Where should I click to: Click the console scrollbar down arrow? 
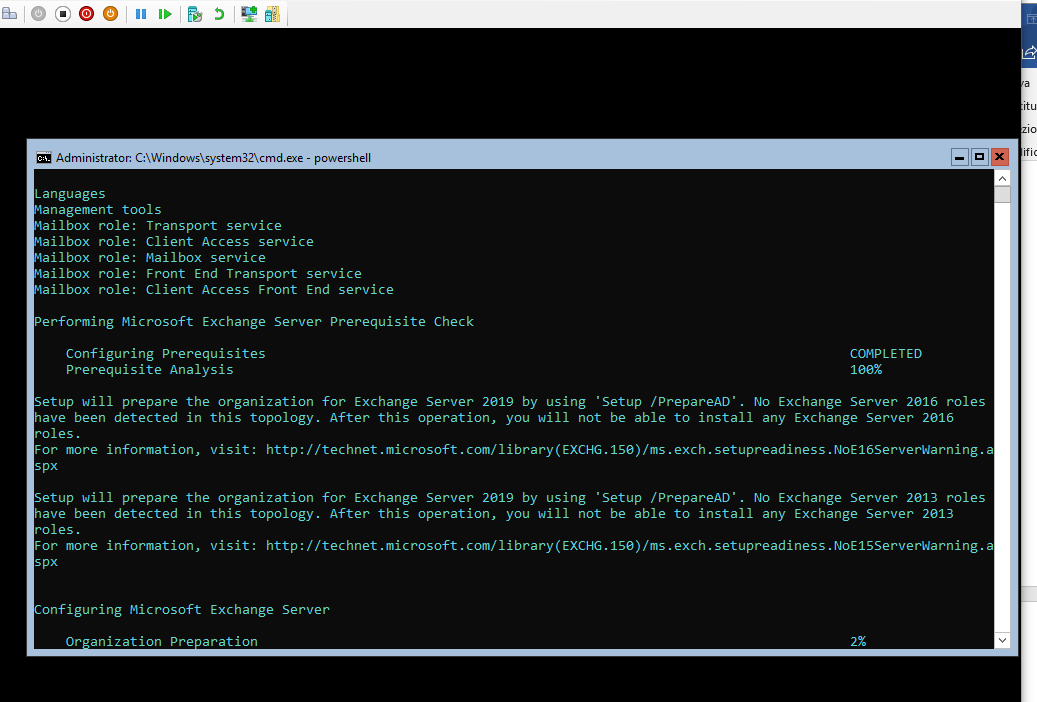[x=1003, y=640]
